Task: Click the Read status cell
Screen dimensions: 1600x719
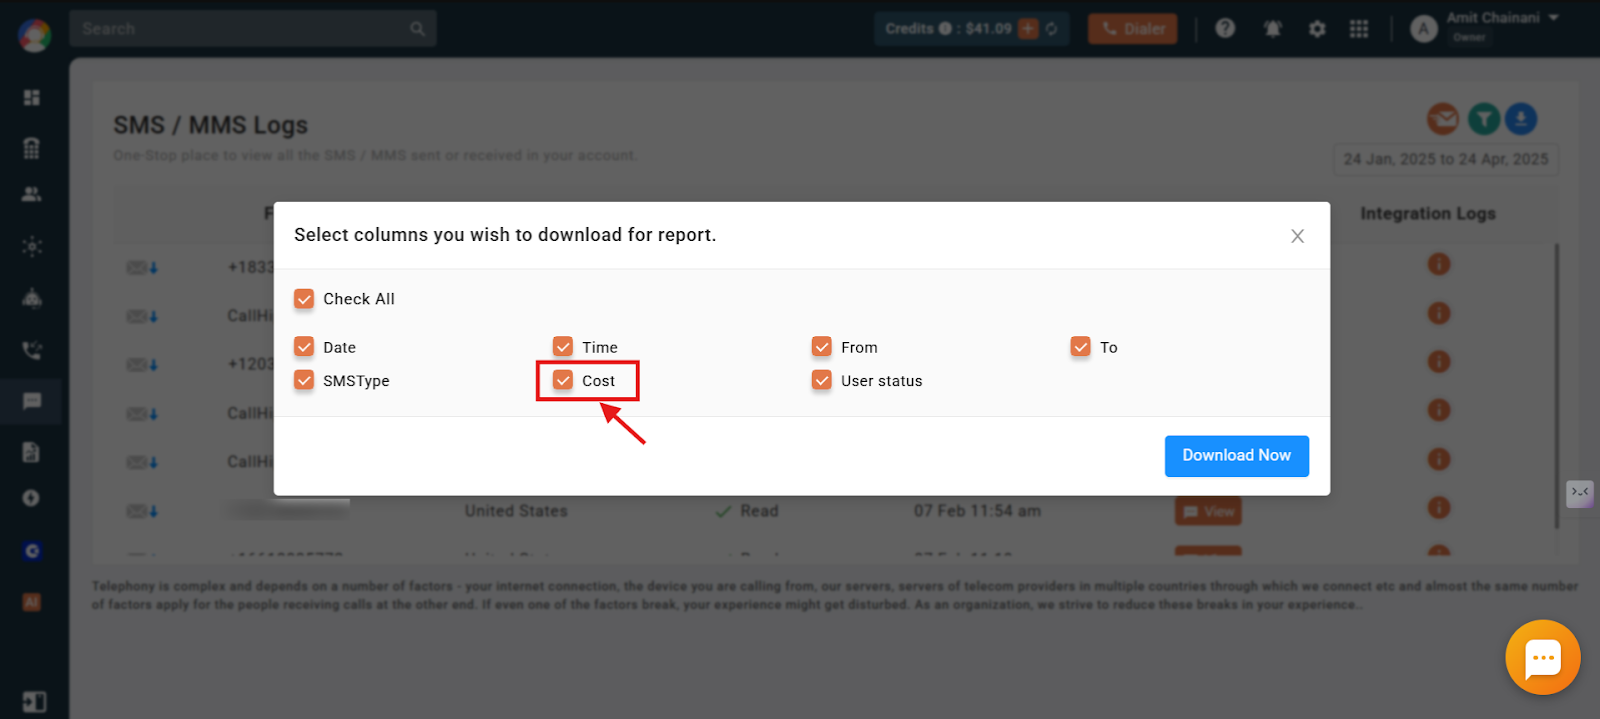Action: [747, 511]
